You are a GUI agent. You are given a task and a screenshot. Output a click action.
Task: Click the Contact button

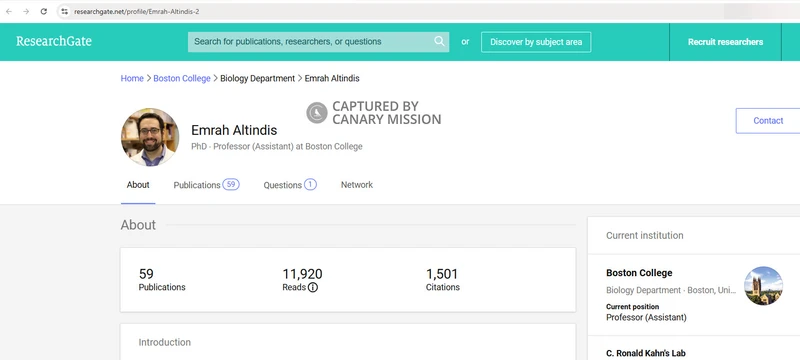(768, 121)
